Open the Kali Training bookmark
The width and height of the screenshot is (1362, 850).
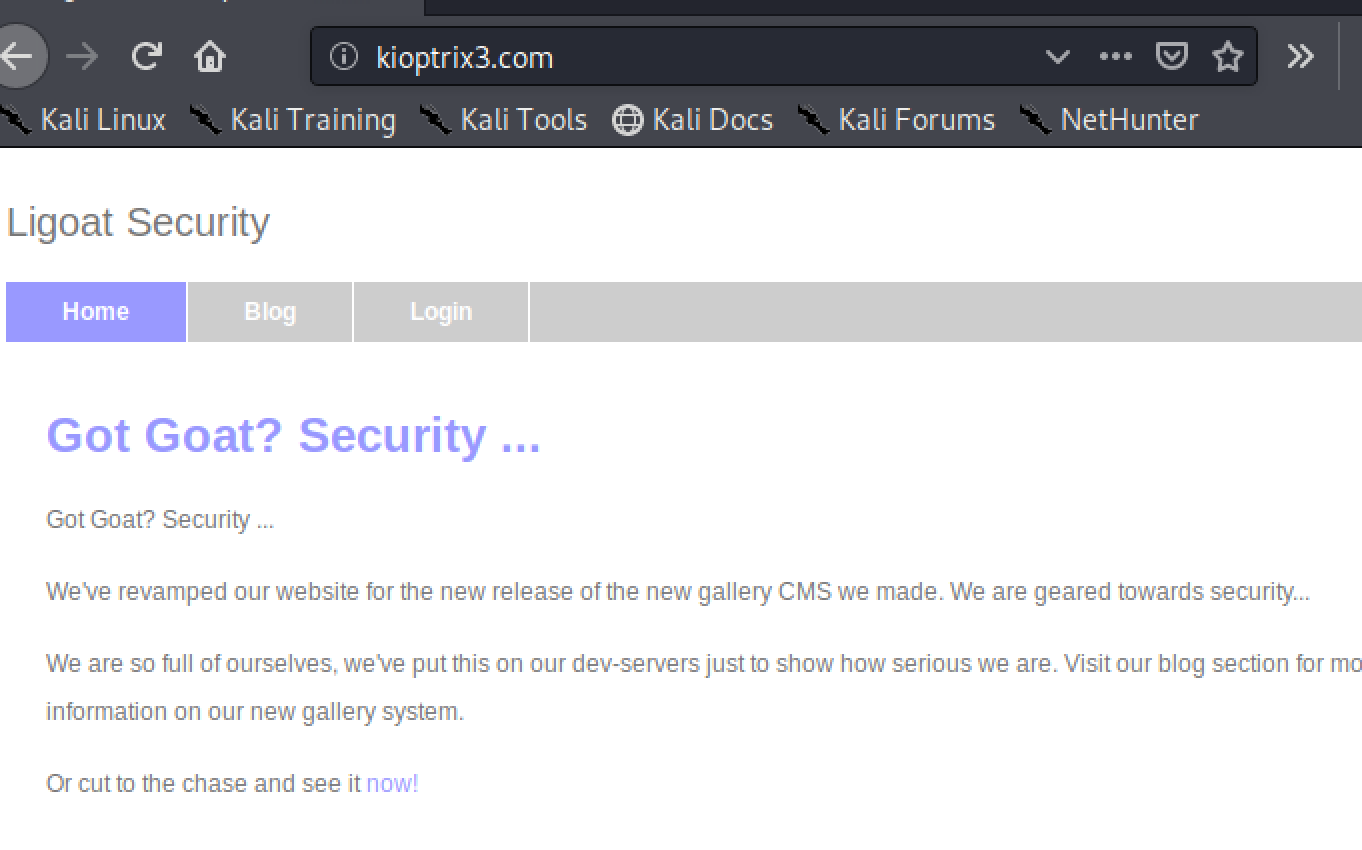(293, 120)
